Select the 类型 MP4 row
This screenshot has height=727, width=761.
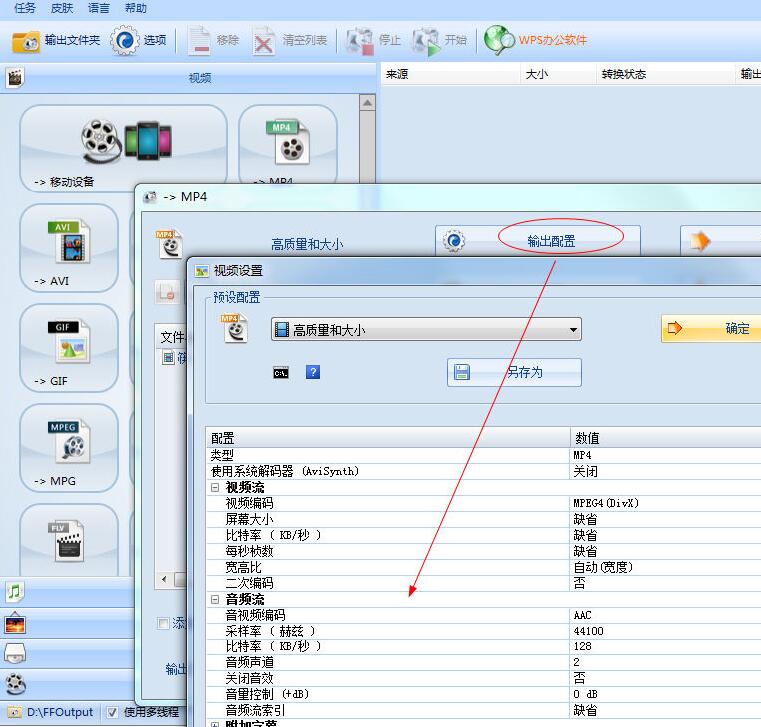[483, 455]
